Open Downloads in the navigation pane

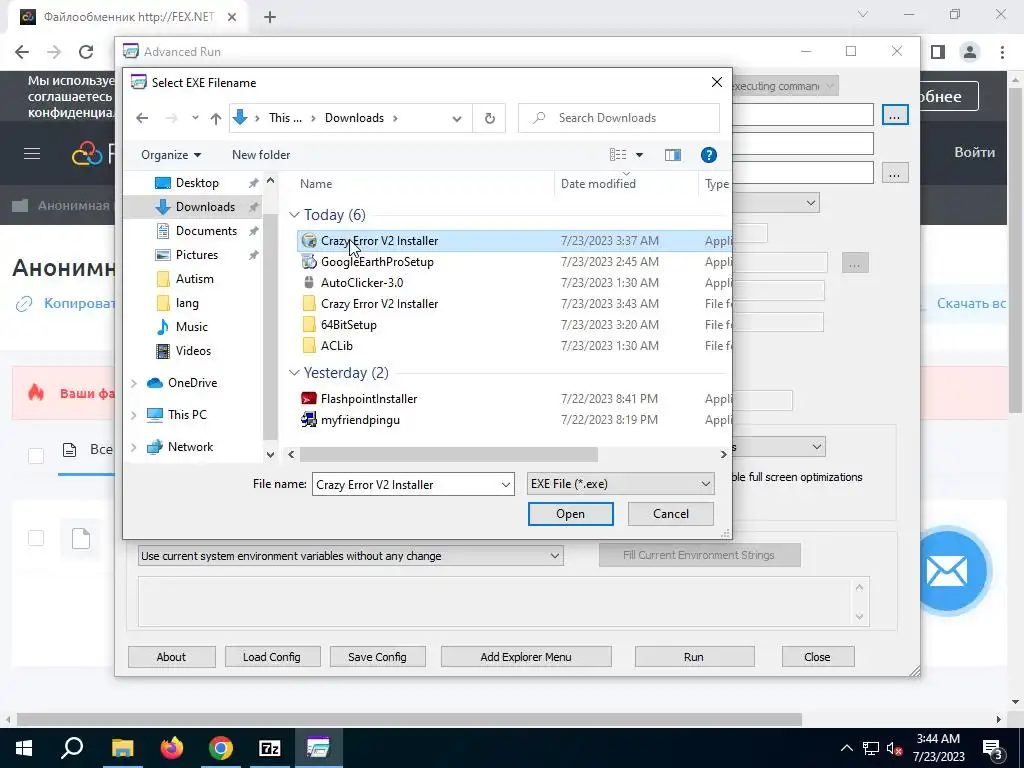pyautogui.click(x=204, y=207)
